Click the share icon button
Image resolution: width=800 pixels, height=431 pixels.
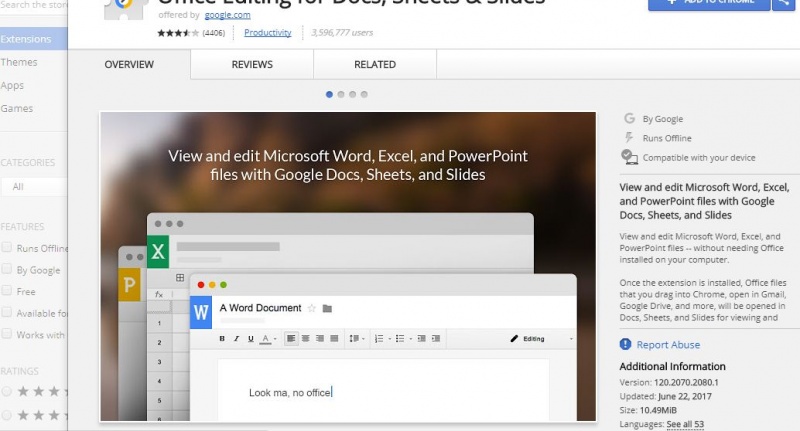[x=785, y=4]
